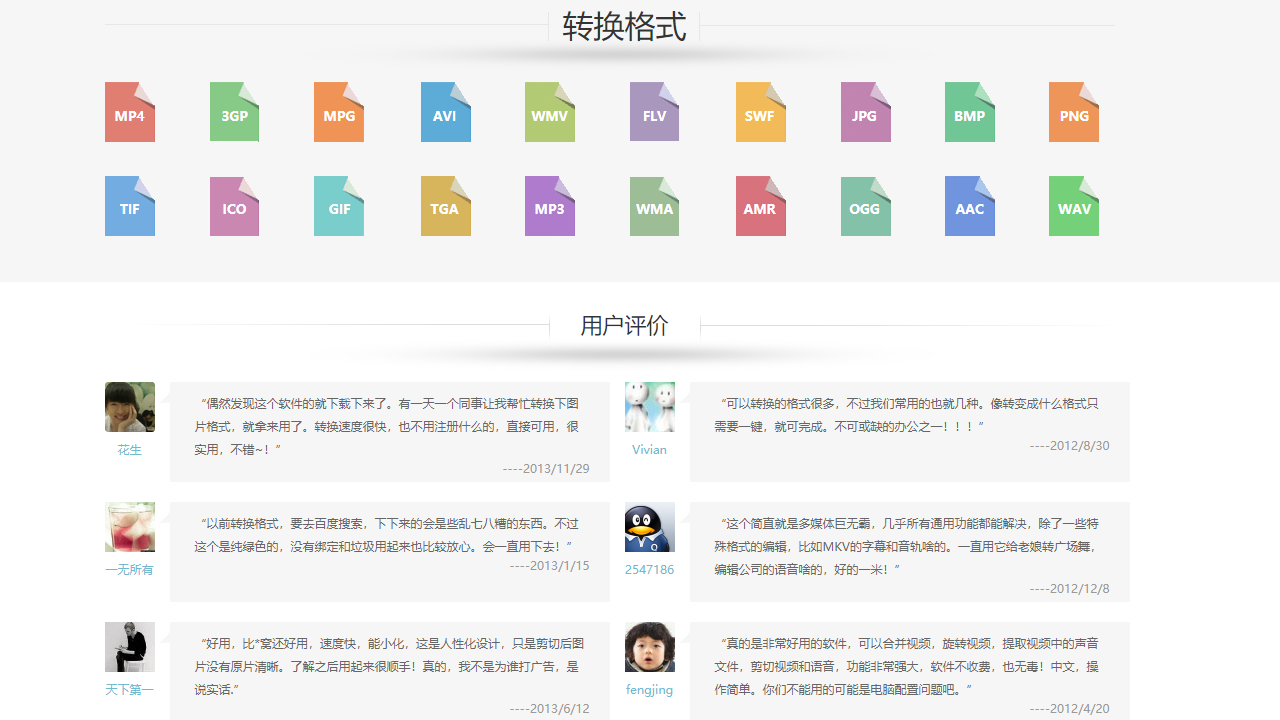Click the ICO format icon

pos(234,206)
